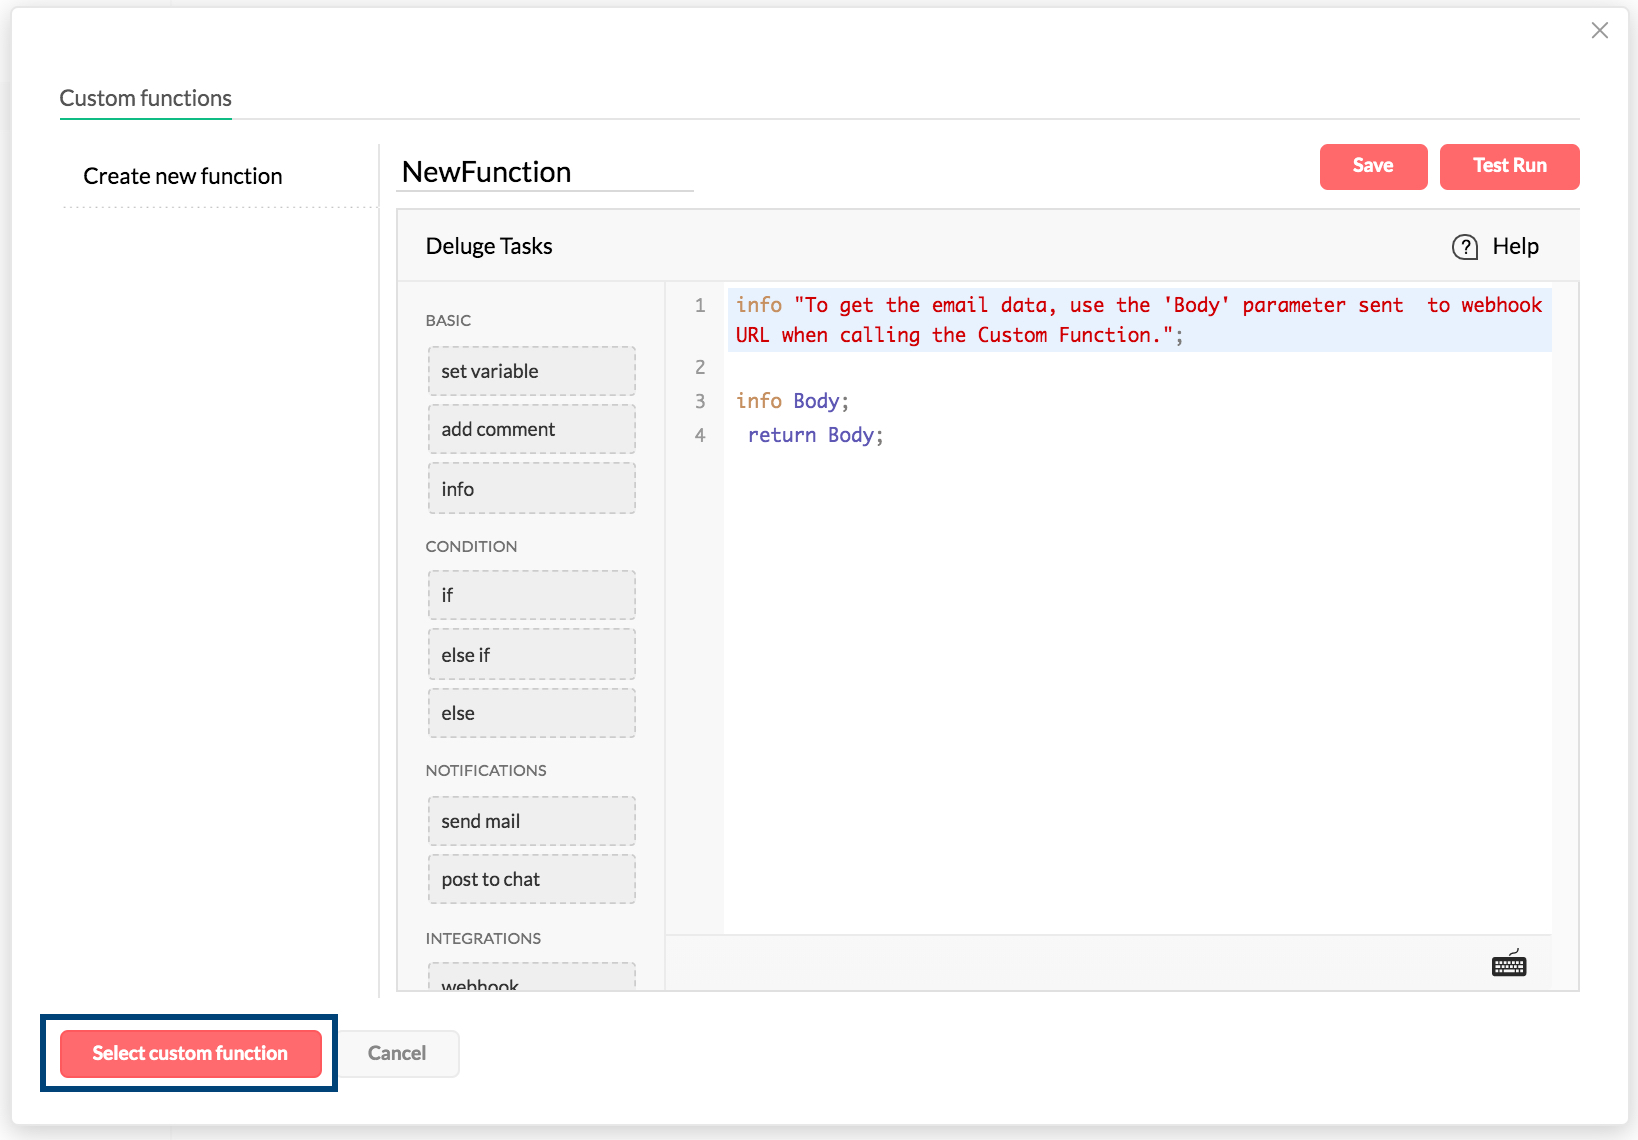Select the info task block
This screenshot has width=1638, height=1140.
click(x=531, y=489)
